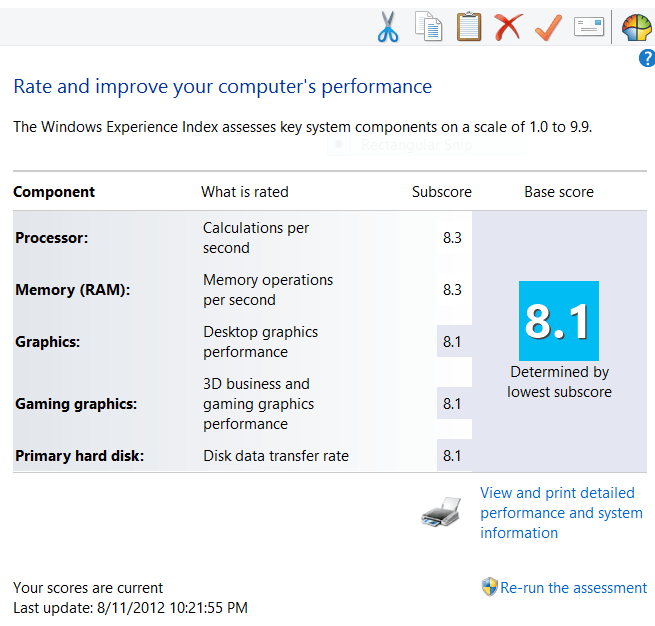Viewport: 655px width, 626px height.
Task: Click the Copy documents icon
Action: tap(429, 27)
